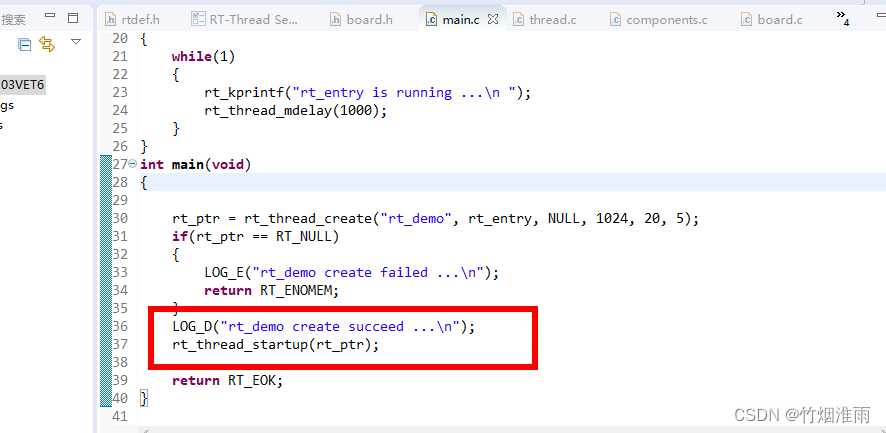Open the left panel View Menu triangle
The image size is (886, 433).
coord(76,41)
